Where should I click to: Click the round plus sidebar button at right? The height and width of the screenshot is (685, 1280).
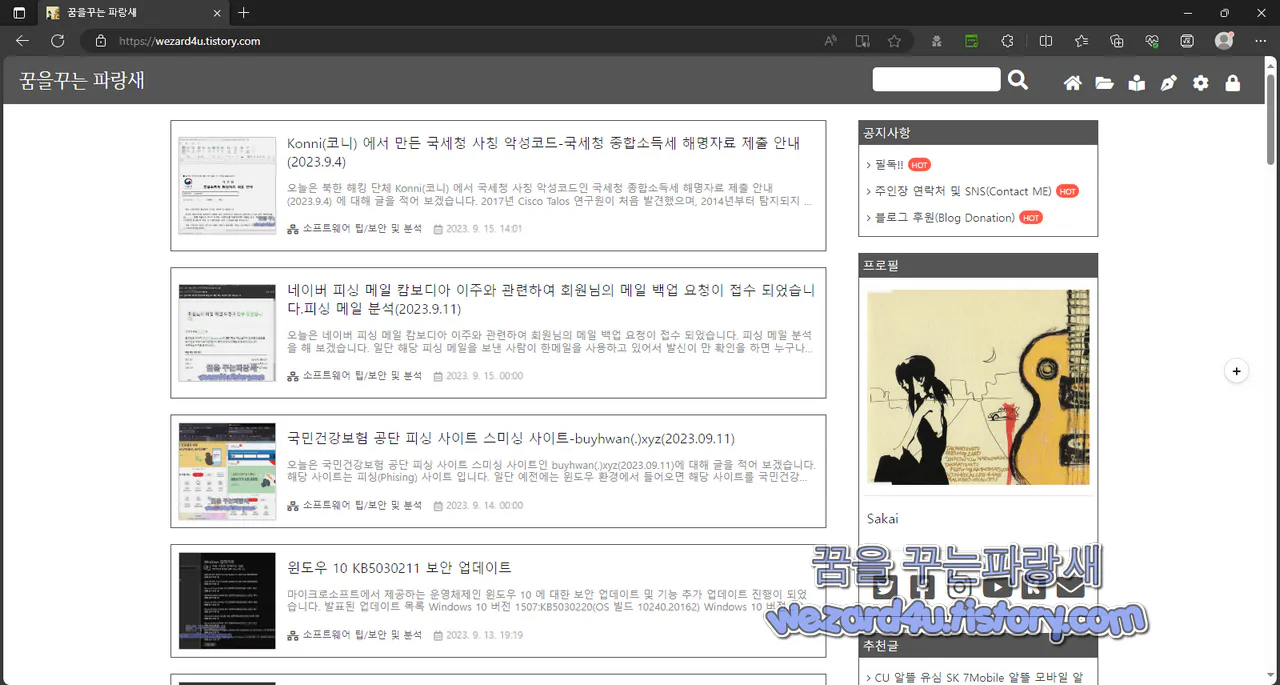coord(1236,371)
